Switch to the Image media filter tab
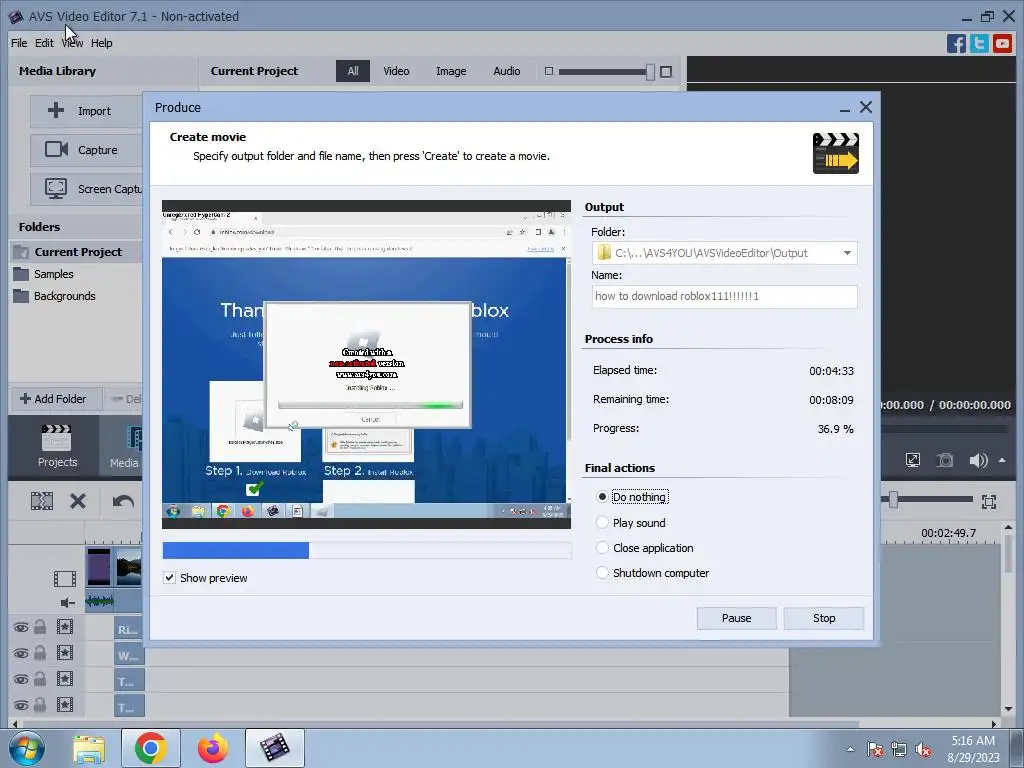Viewport: 1024px width, 768px height. pos(451,71)
